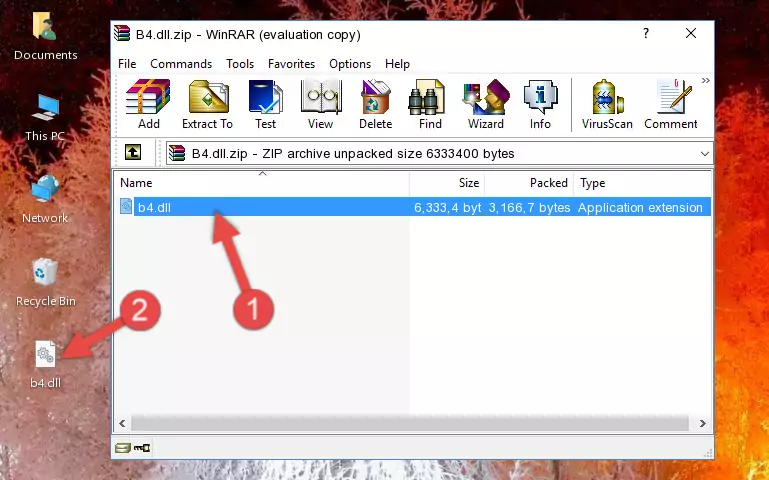Show archive Info
Screen dimensions: 769x480
point(540,104)
